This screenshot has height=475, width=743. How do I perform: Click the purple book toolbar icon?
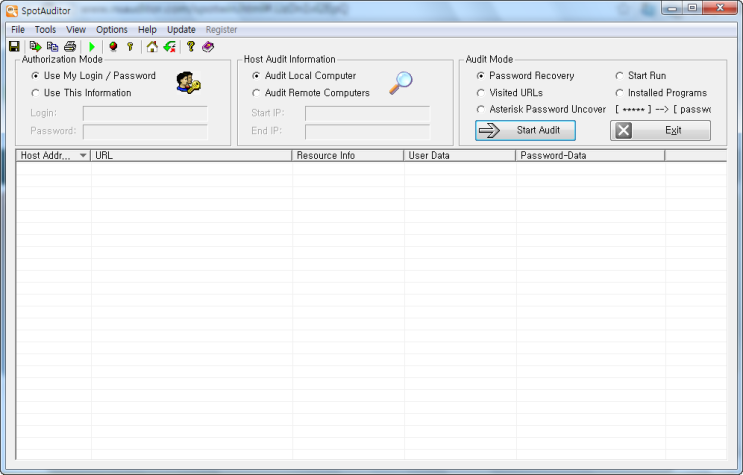point(208,46)
